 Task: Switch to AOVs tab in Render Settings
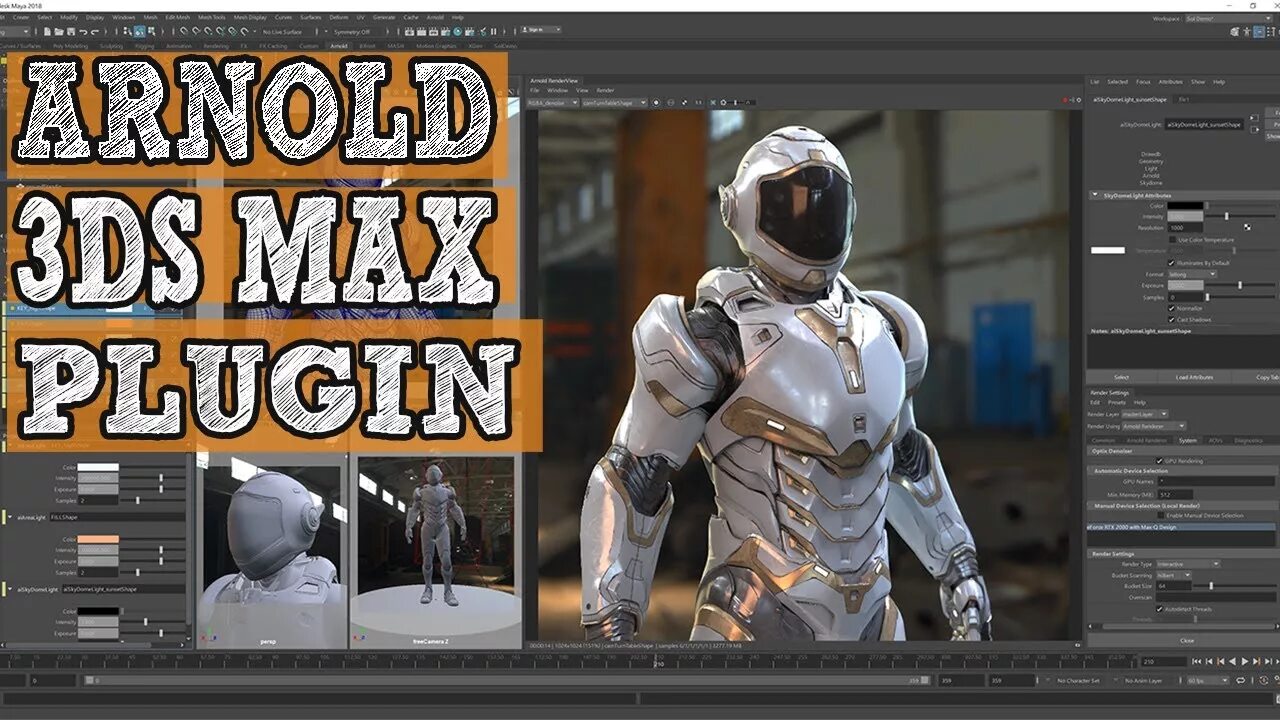[1216, 441]
